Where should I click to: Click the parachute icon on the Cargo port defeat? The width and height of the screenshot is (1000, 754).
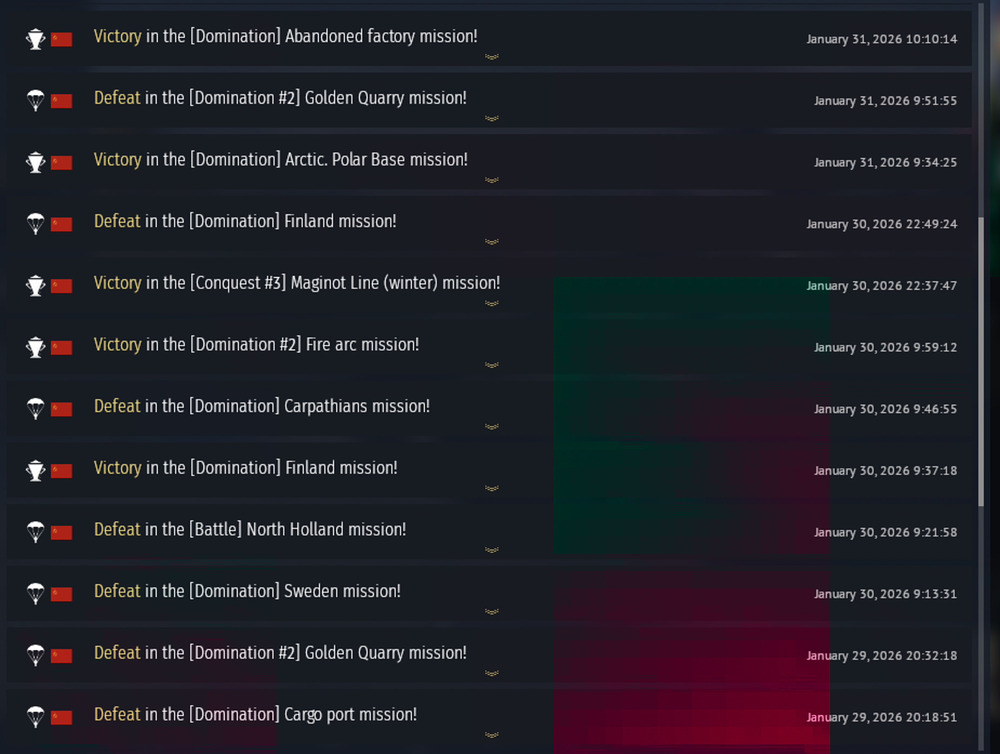35,717
